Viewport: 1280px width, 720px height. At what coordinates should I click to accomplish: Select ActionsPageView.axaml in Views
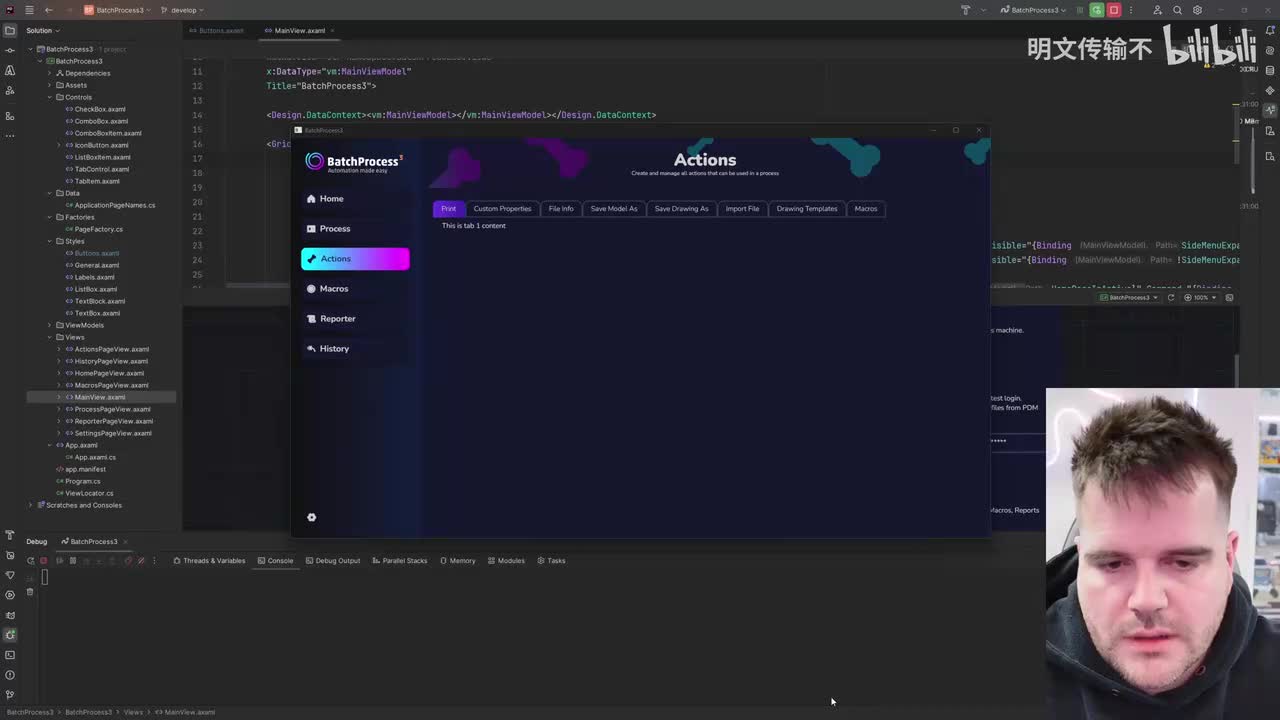point(111,349)
